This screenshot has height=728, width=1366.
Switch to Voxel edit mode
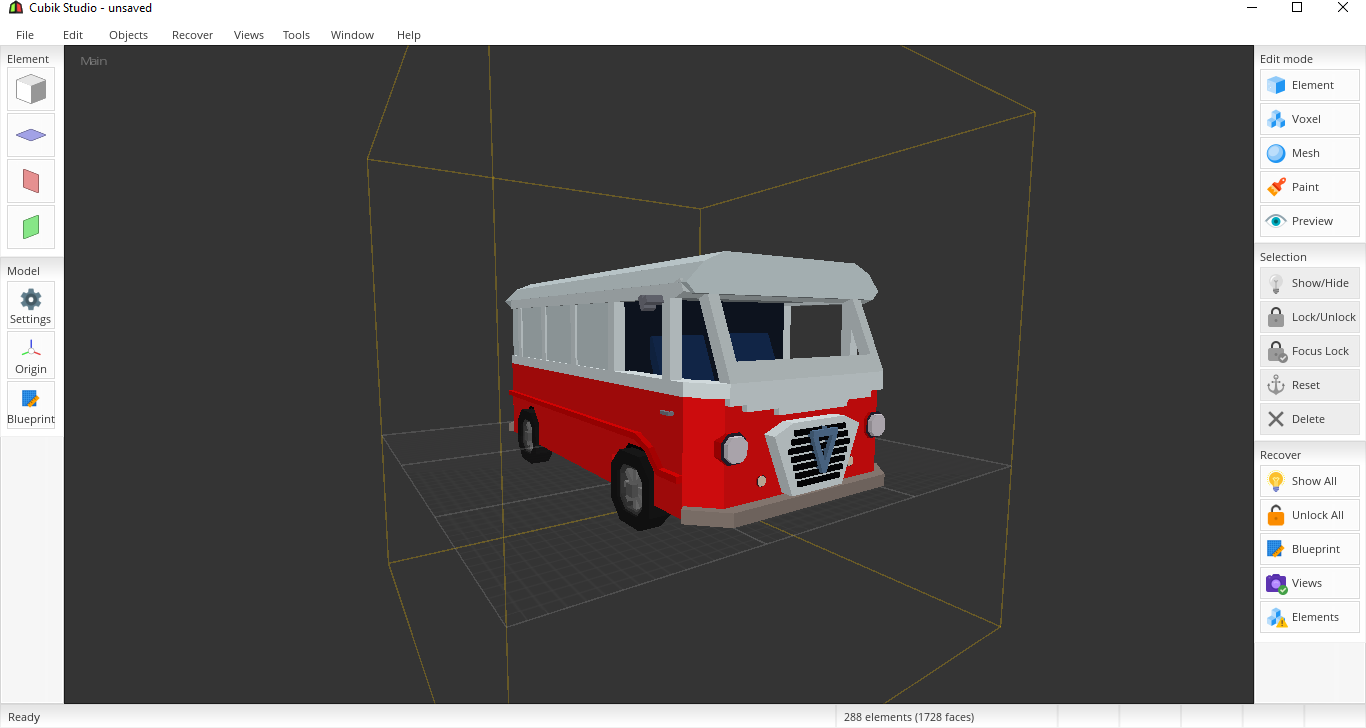tap(1309, 119)
